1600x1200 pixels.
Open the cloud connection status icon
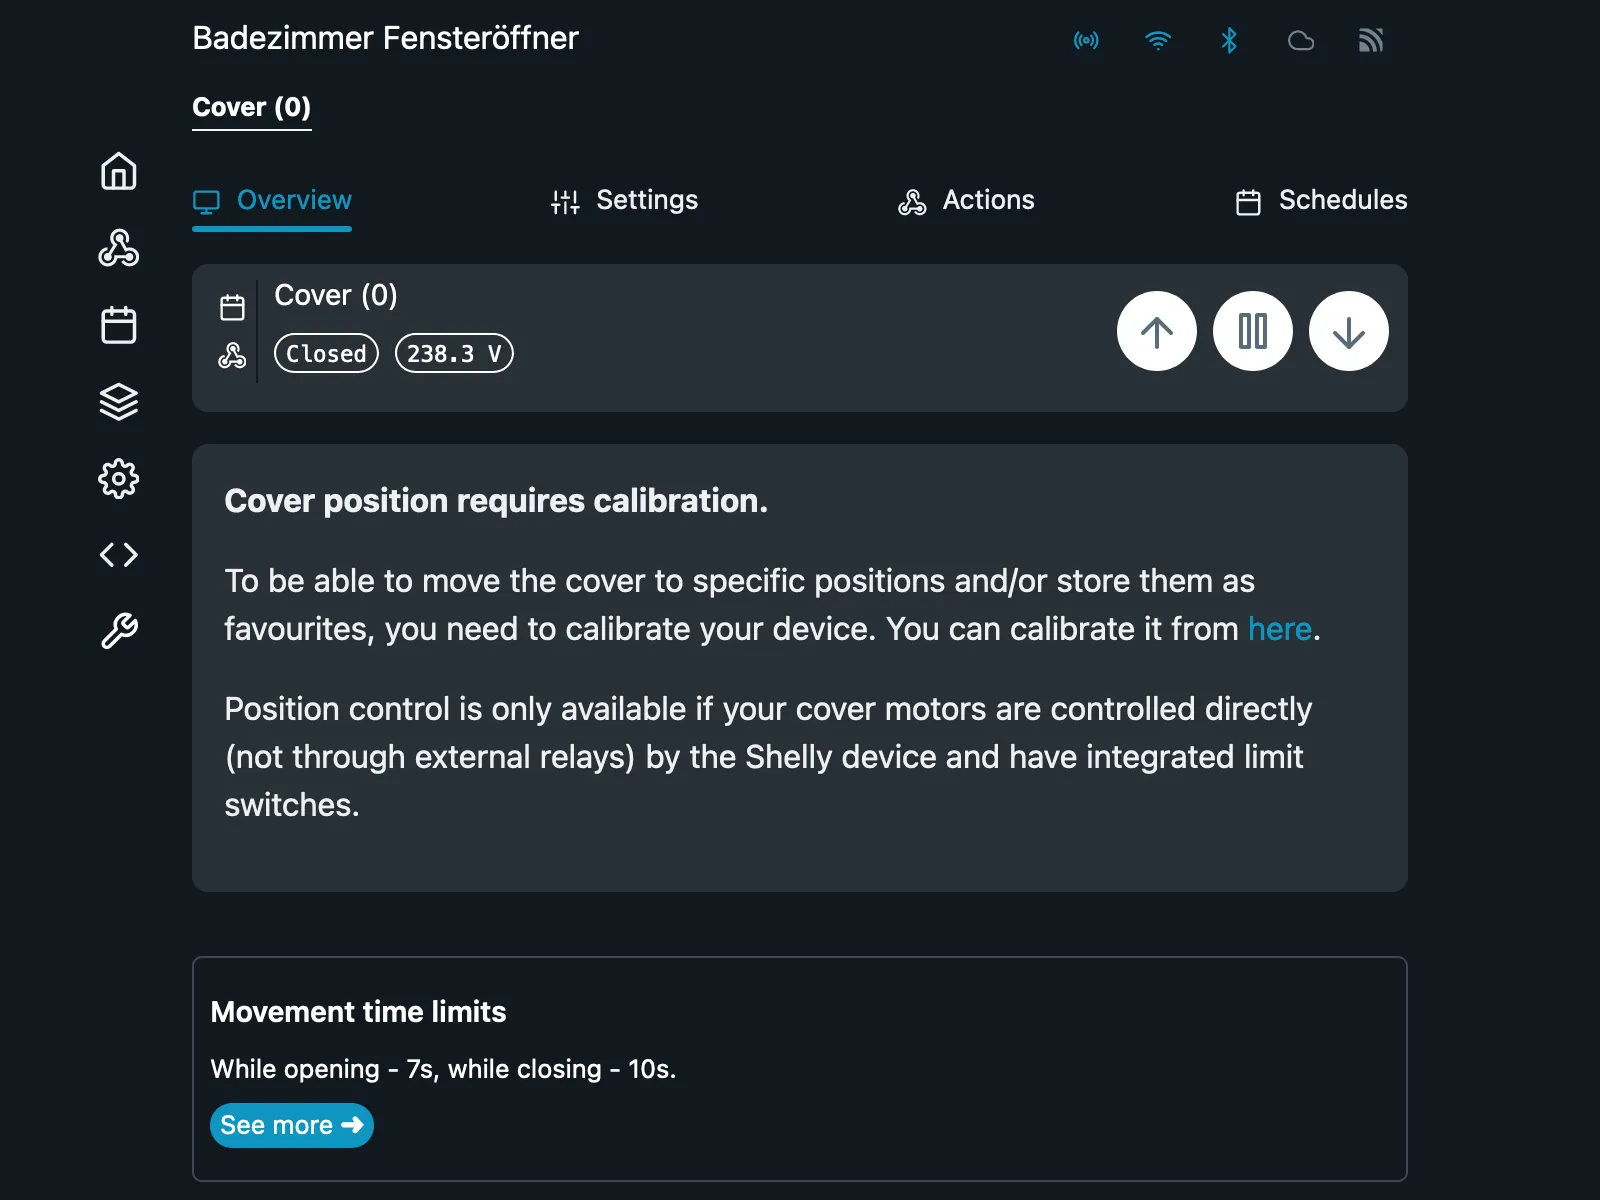(1301, 40)
